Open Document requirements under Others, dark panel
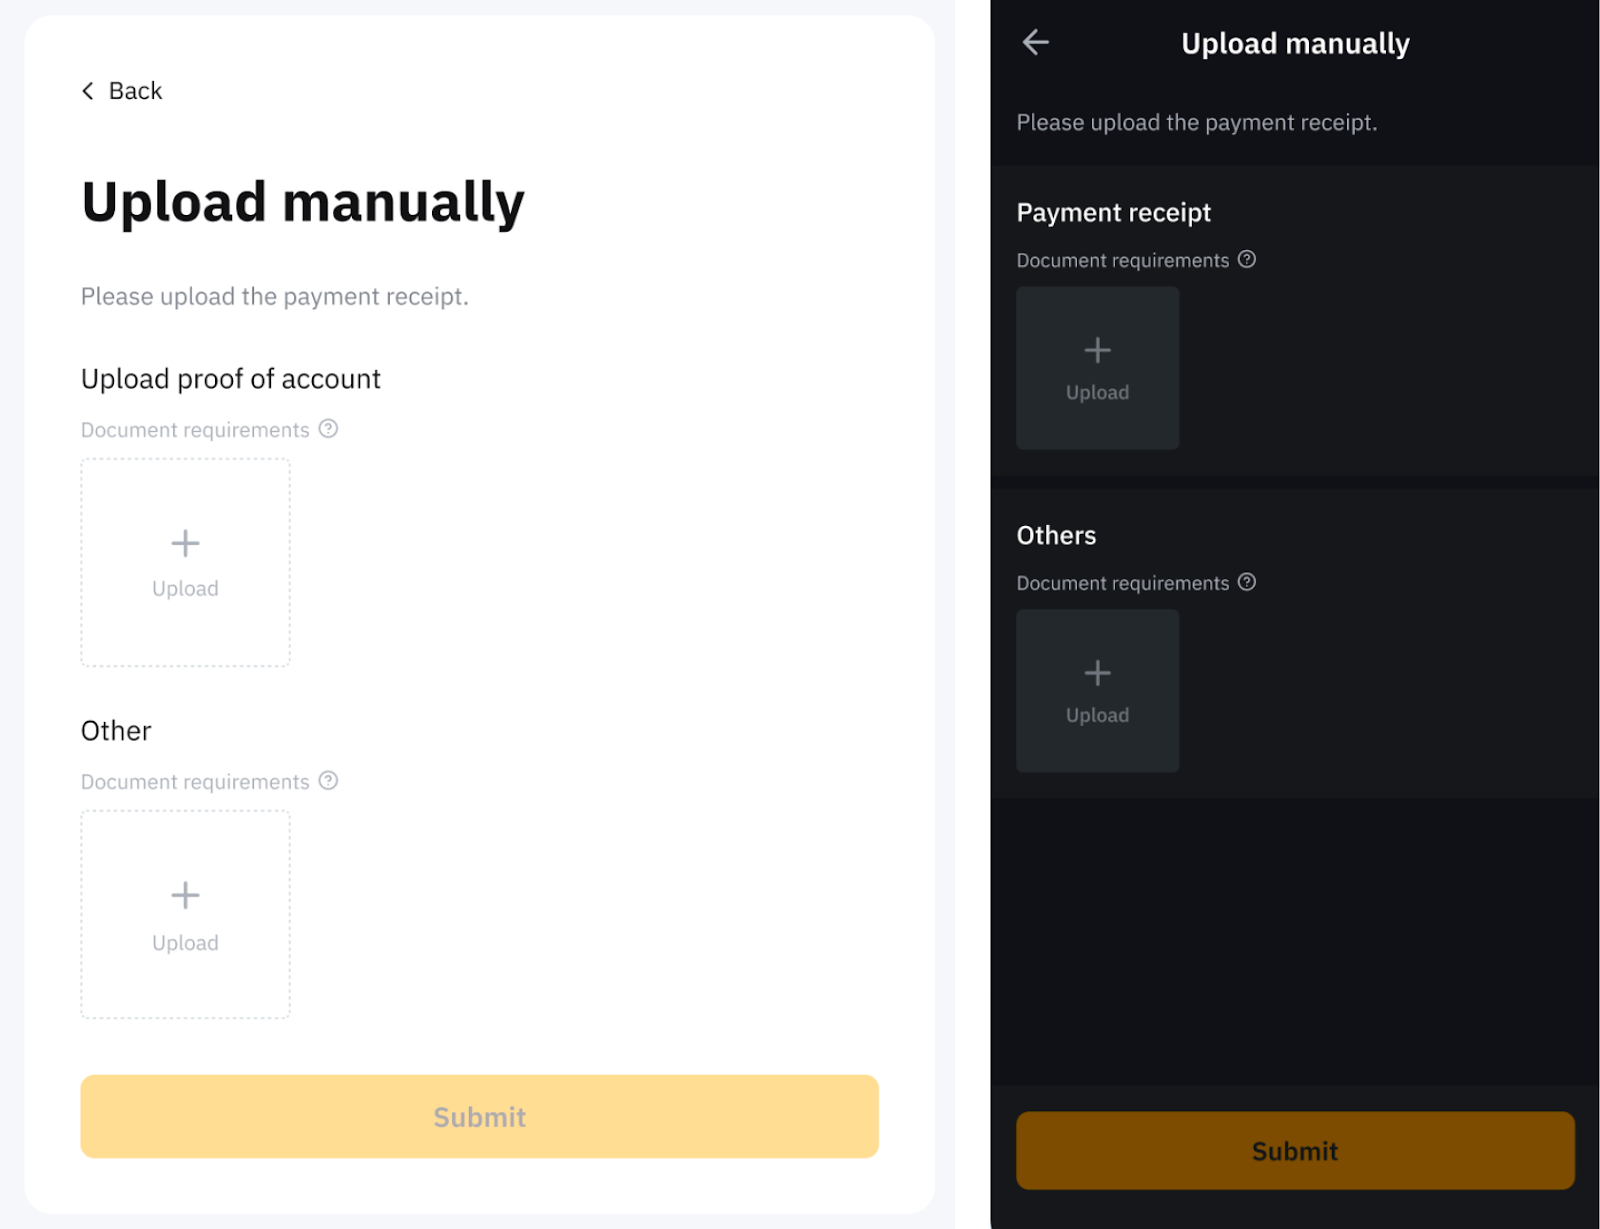Viewport: 1600px width, 1229px height. pyautogui.click(x=1122, y=584)
